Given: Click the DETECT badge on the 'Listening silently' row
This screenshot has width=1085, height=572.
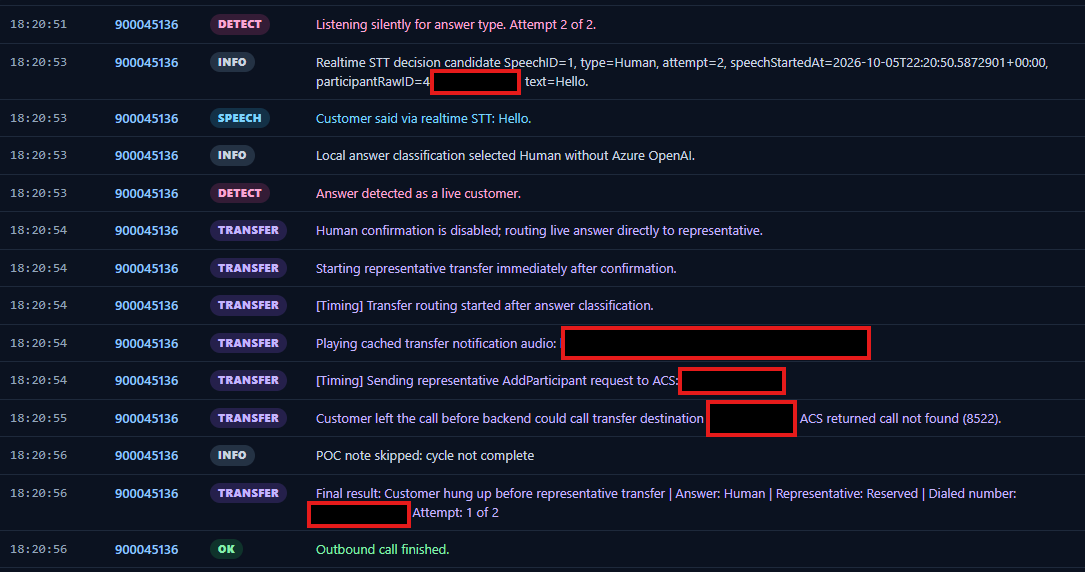Looking at the screenshot, I should pos(239,24).
